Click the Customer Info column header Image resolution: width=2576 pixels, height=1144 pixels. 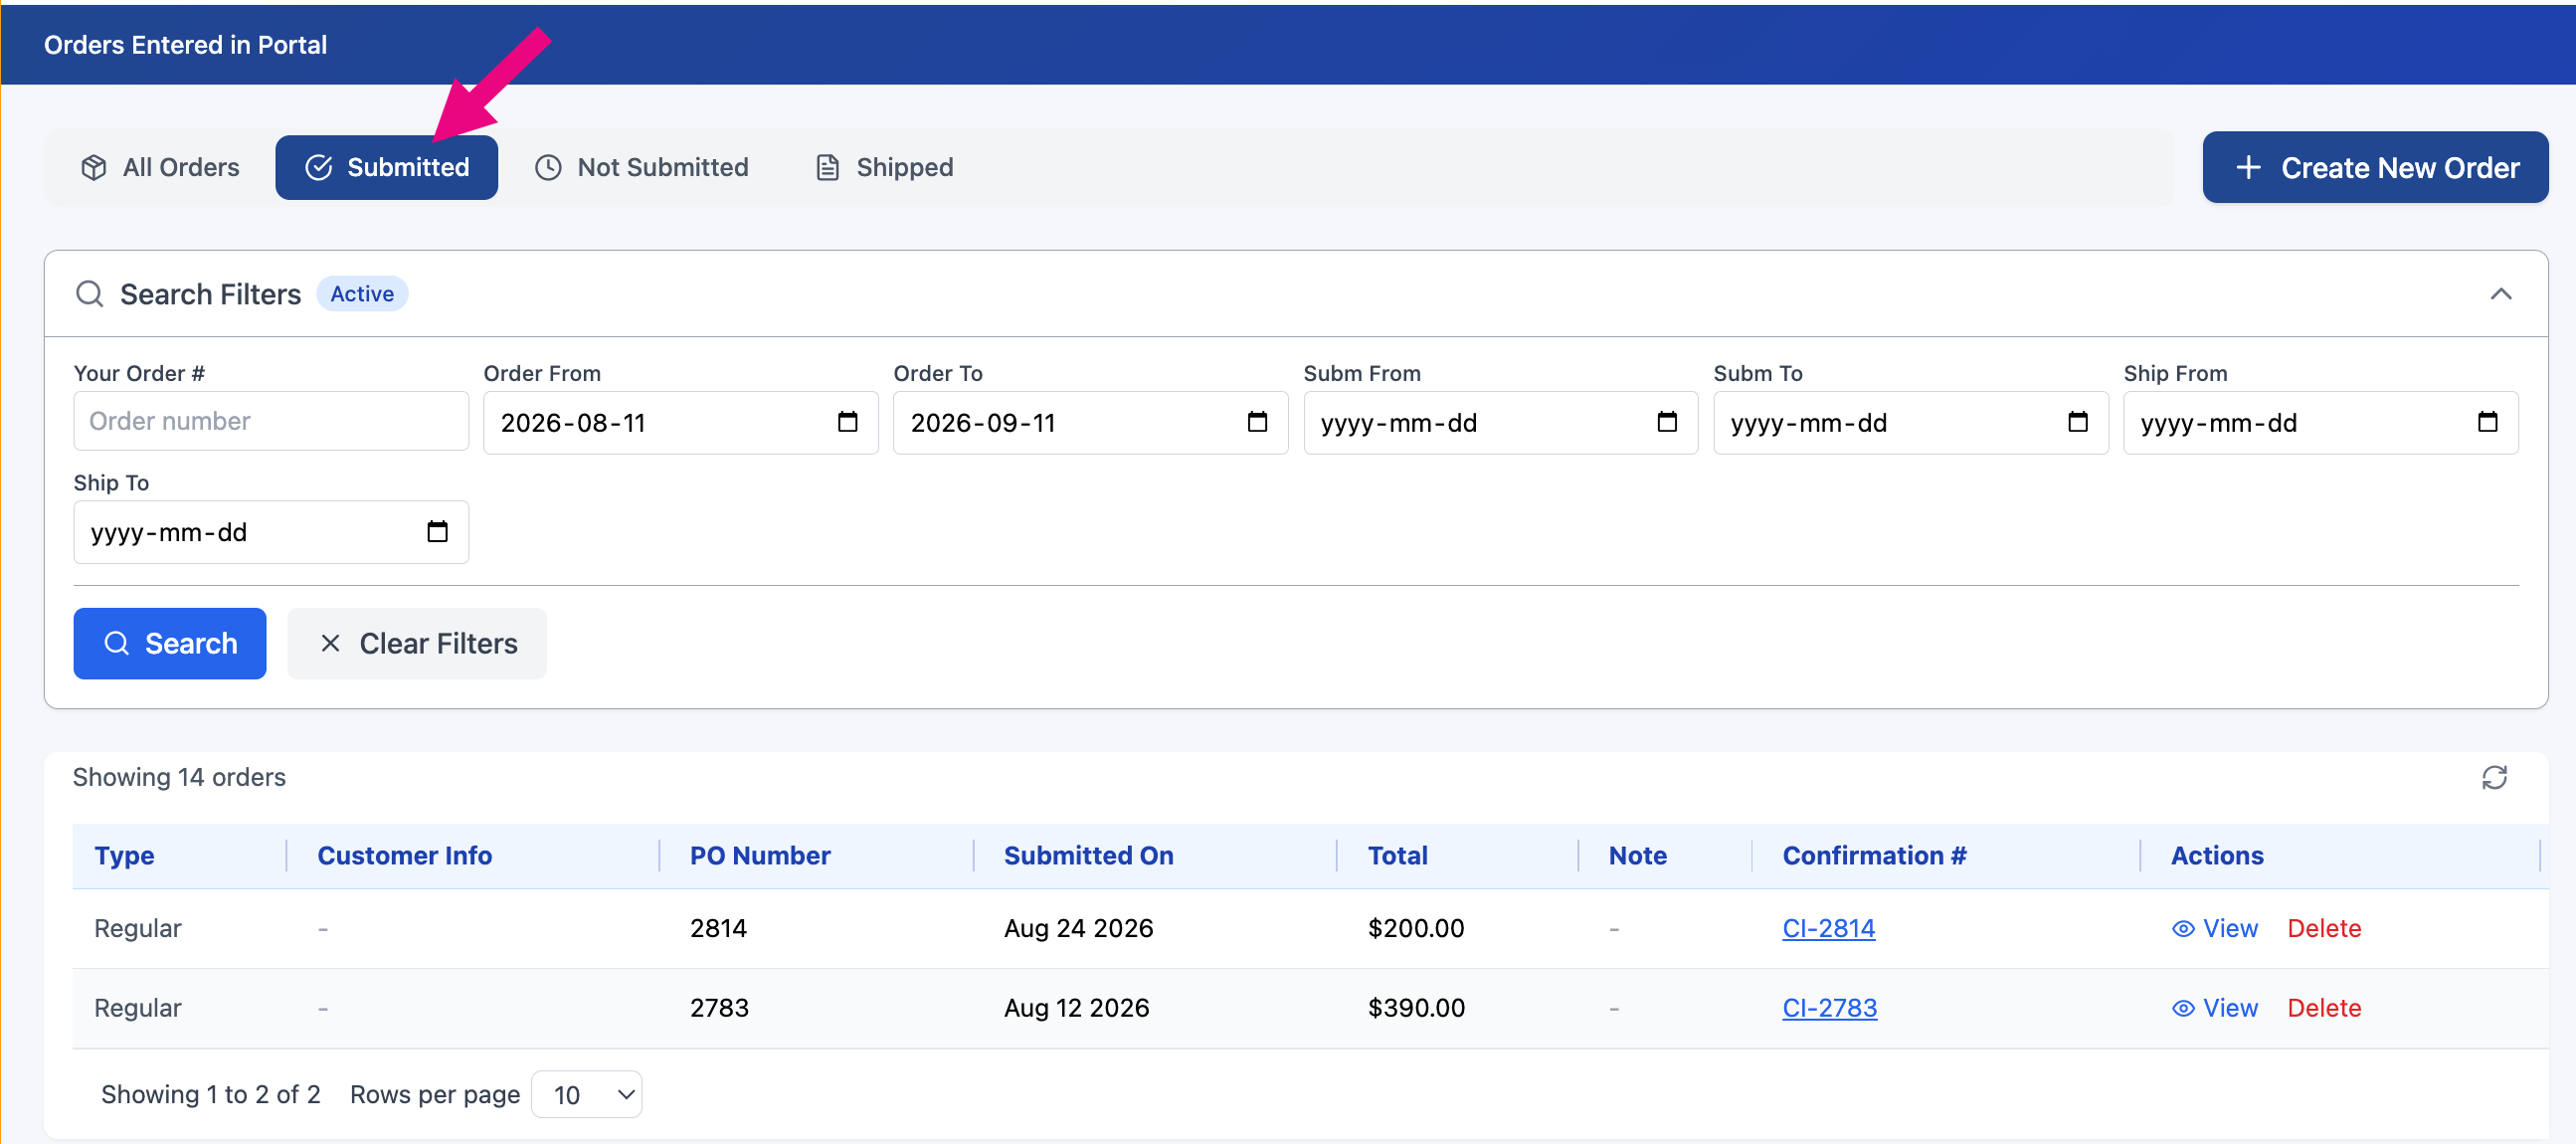(x=404, y=855)
